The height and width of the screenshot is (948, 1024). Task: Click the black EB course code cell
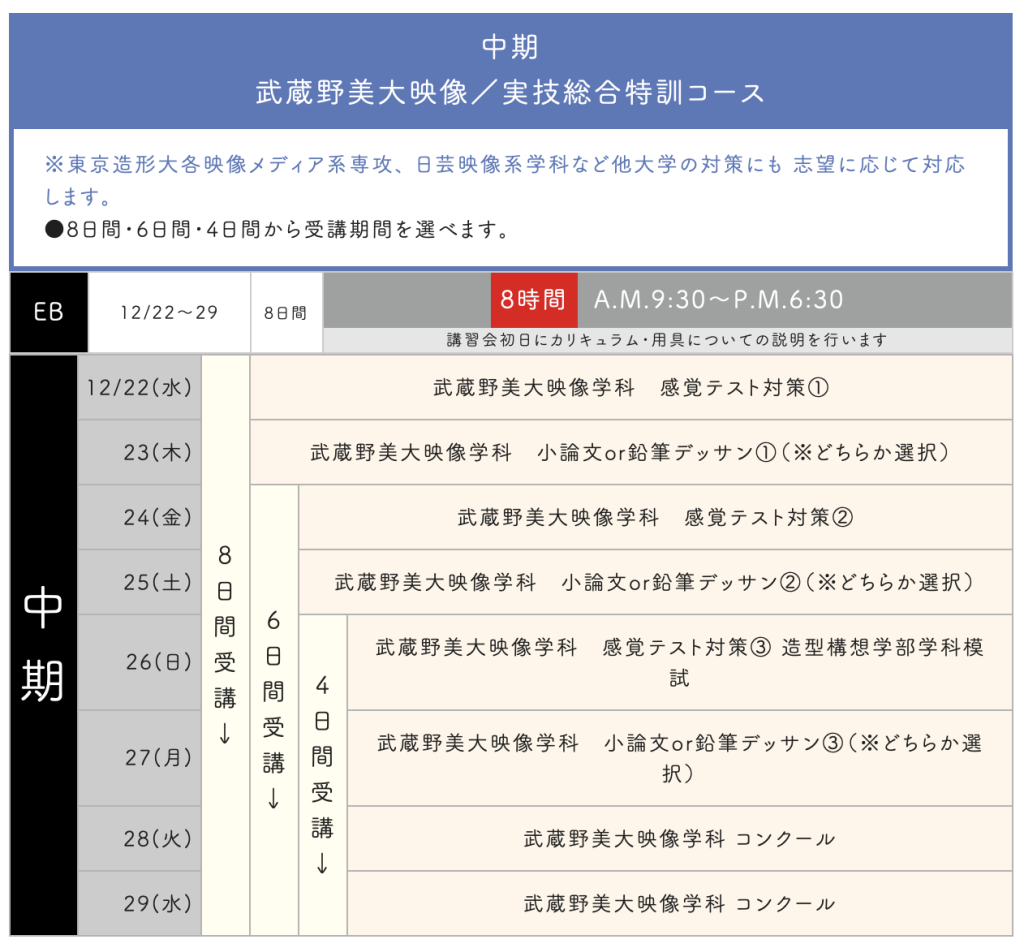[49, 313]
